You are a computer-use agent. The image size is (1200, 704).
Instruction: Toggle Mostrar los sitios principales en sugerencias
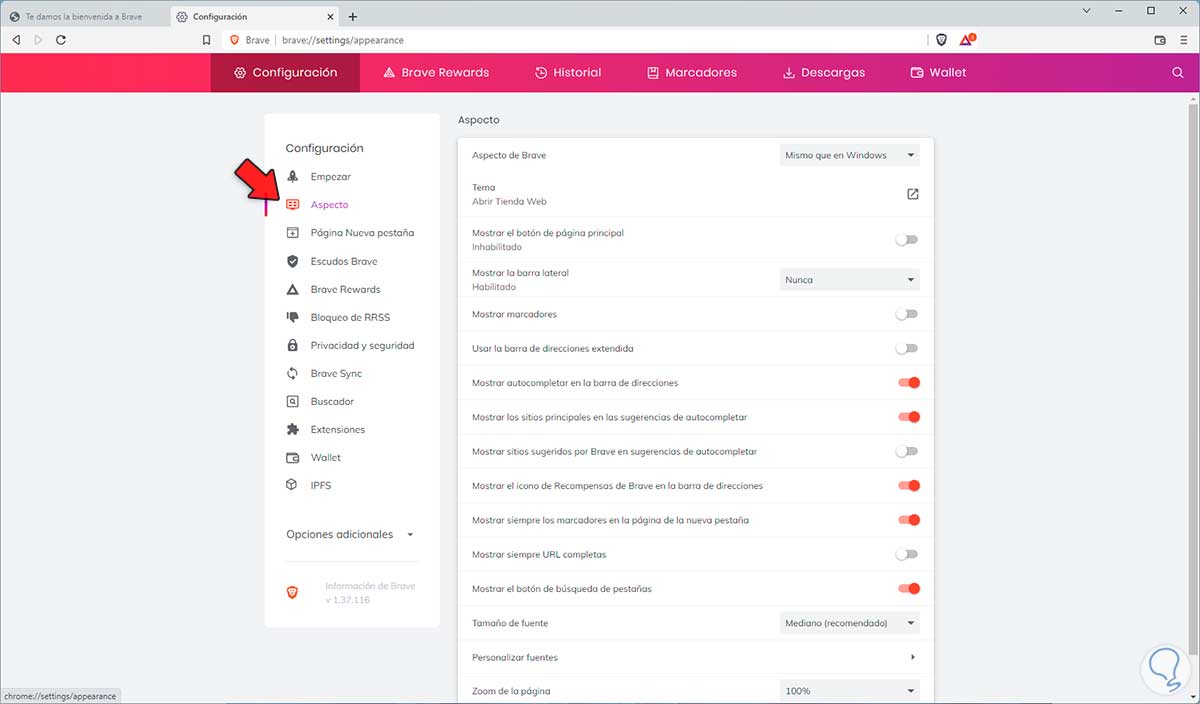coord(908,417)
